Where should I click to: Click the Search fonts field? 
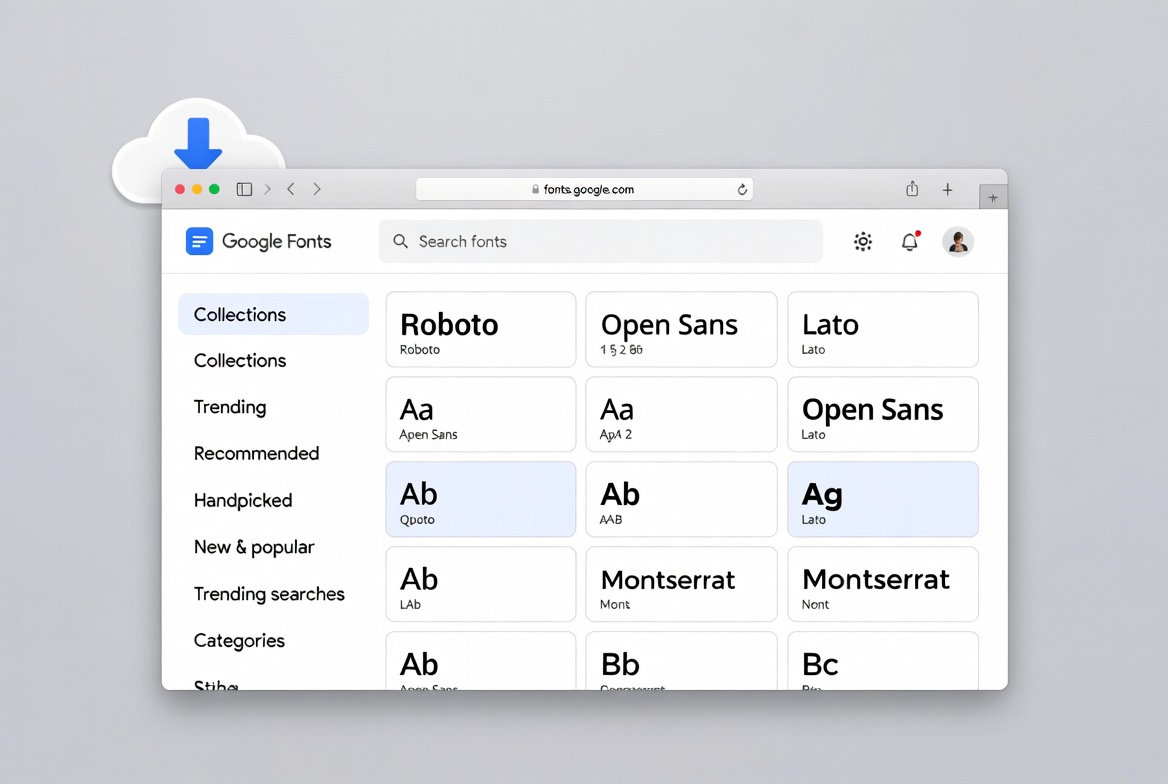pyautogui.click(x=600, y=241)
